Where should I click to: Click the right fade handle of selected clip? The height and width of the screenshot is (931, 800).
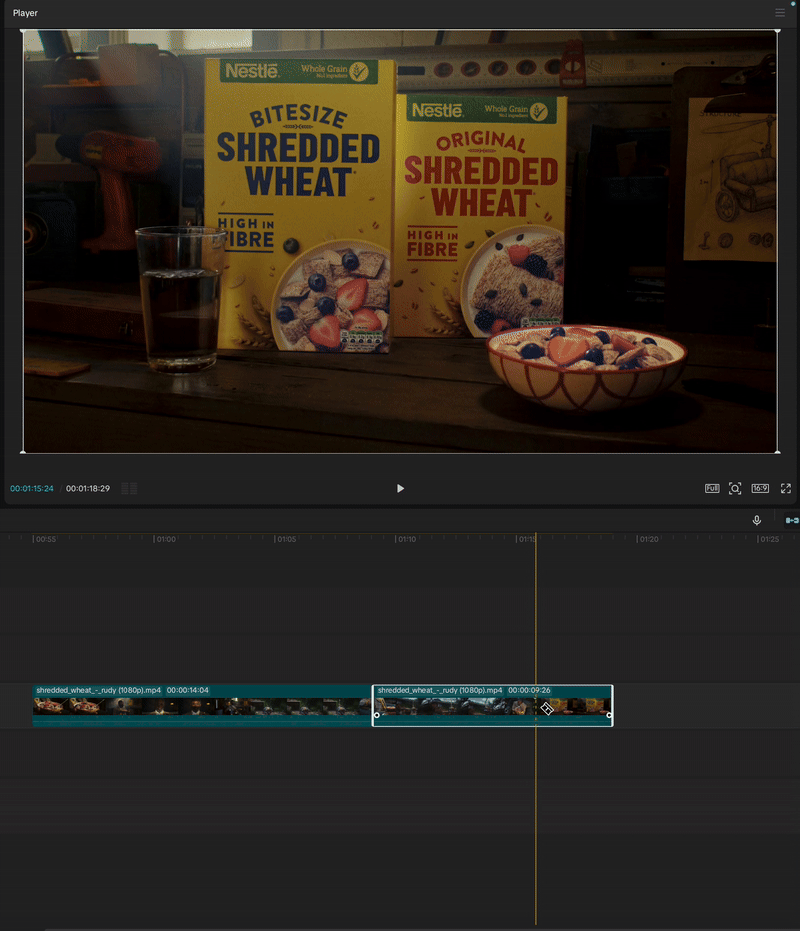609,715
